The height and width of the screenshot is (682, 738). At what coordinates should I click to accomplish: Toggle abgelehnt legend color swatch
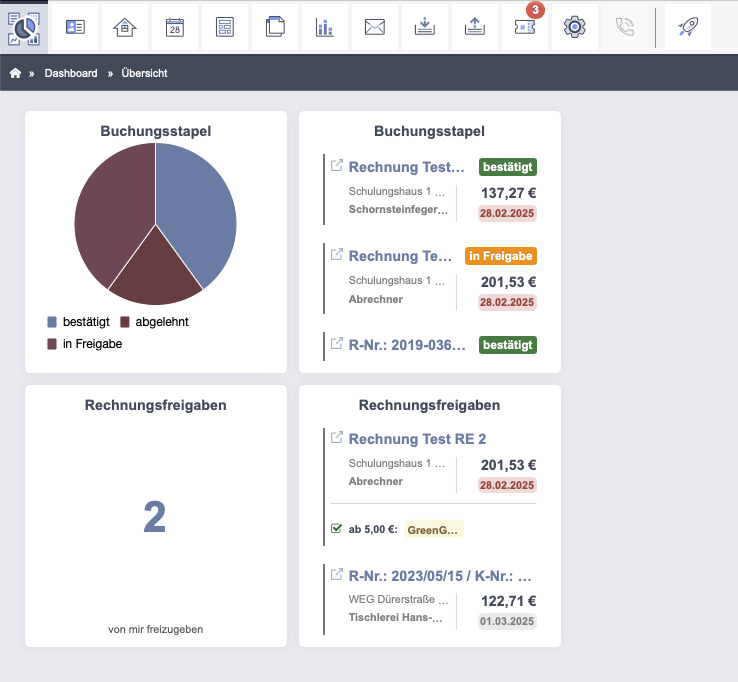coord(125,322)
